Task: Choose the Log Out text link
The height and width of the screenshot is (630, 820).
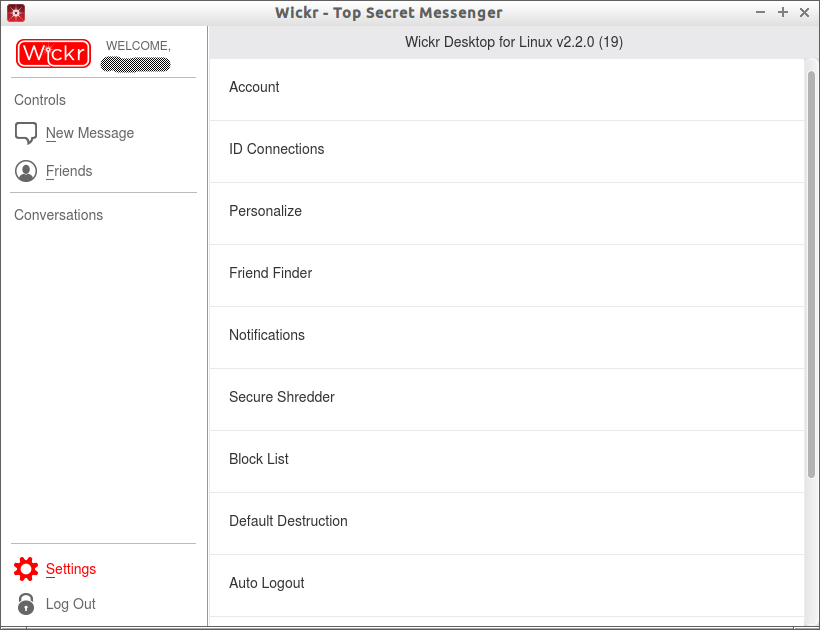Action: tap(71, 604)
